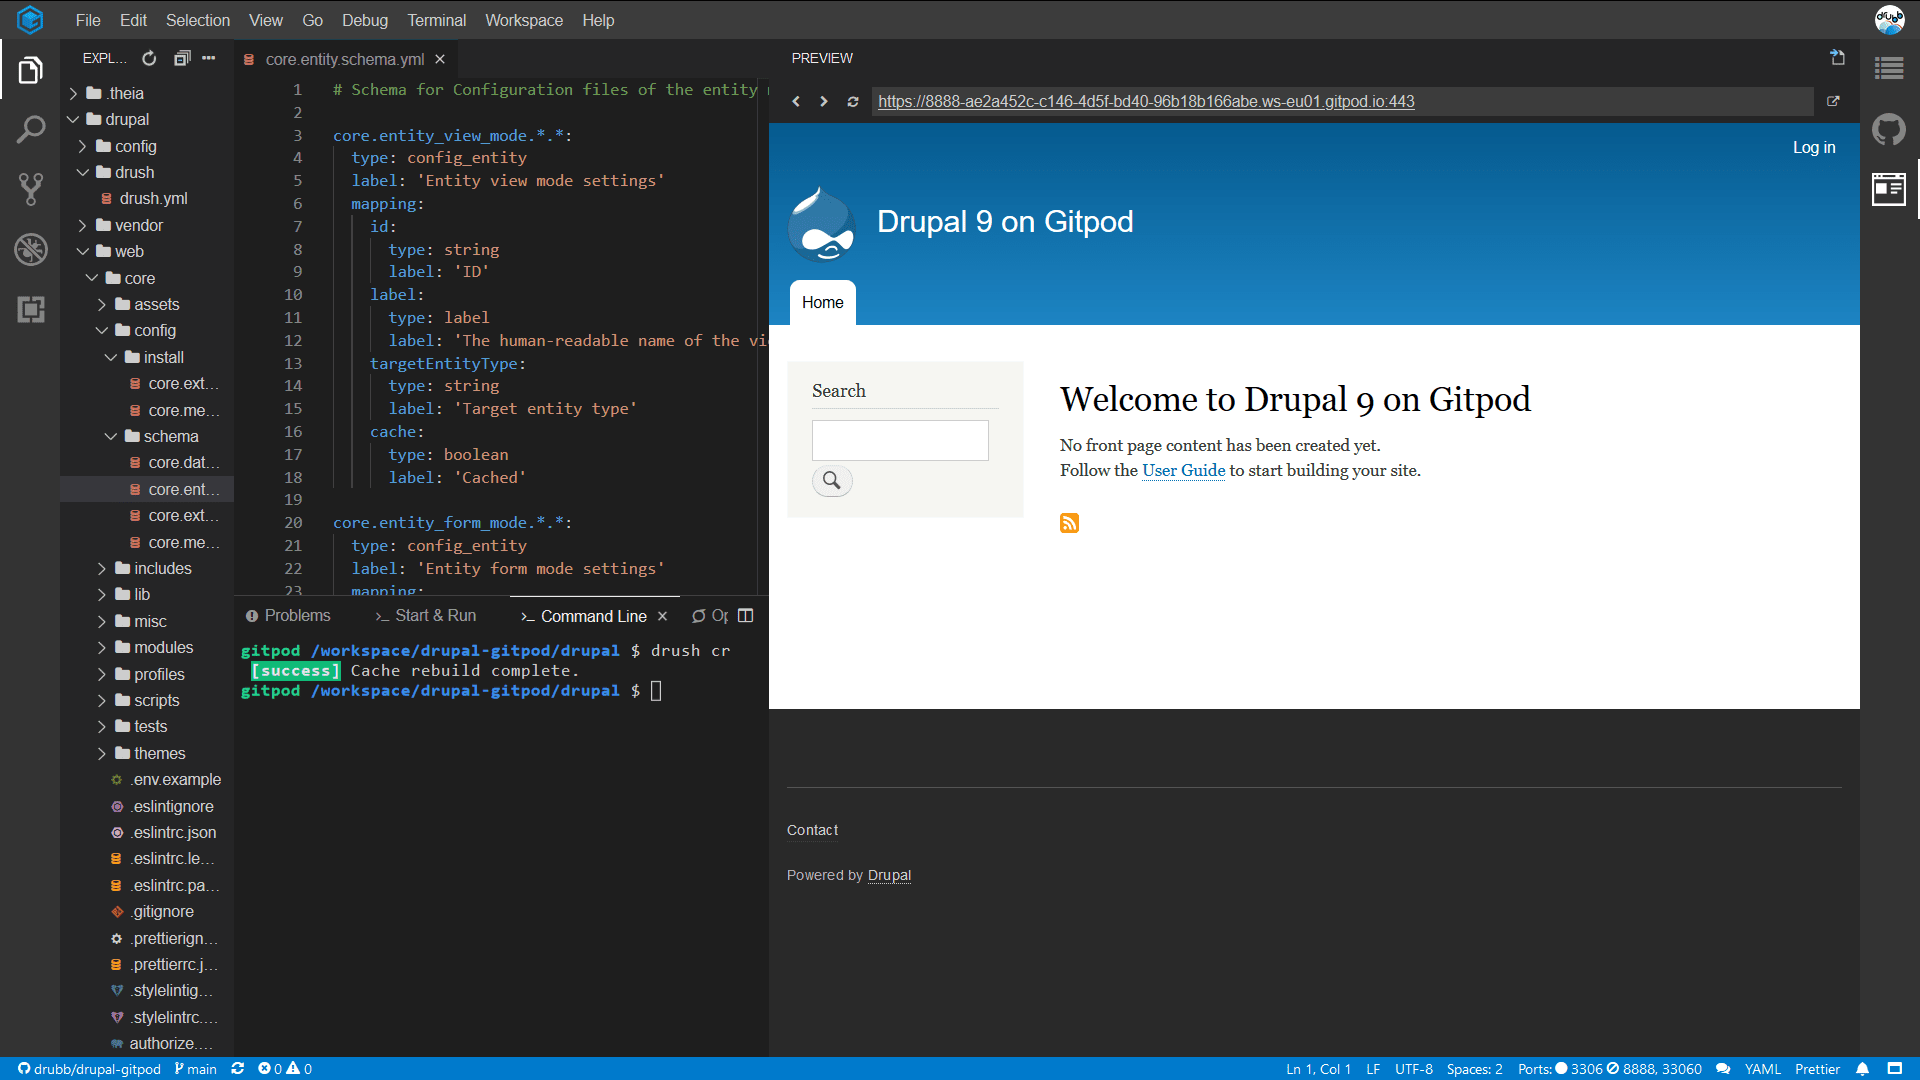
Task: Reload the preview page
Action: coord(853,101)
